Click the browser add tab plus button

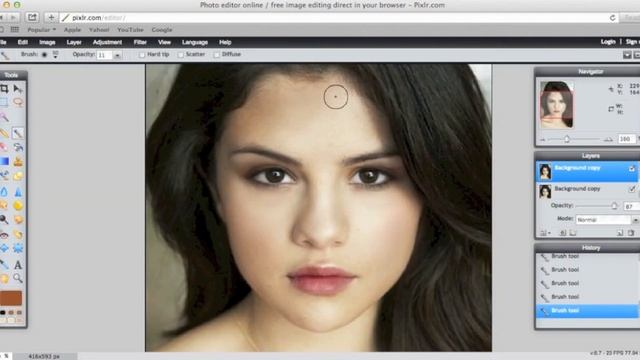51,18
